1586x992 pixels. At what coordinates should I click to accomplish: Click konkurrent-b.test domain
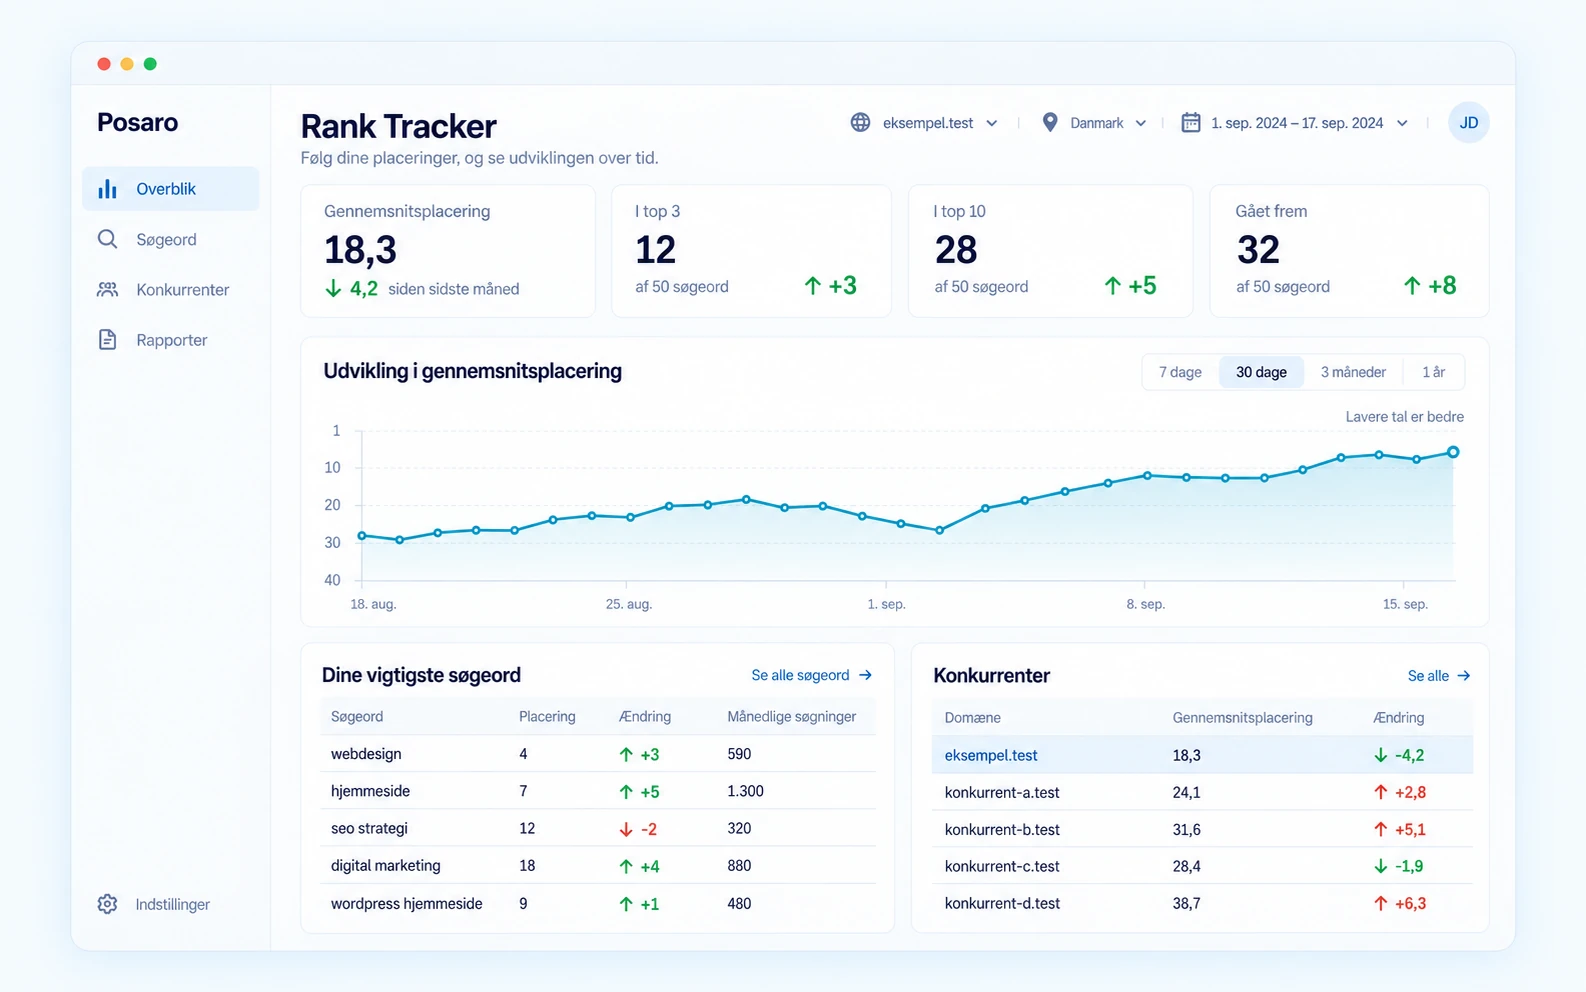[x=1002, y=829]
